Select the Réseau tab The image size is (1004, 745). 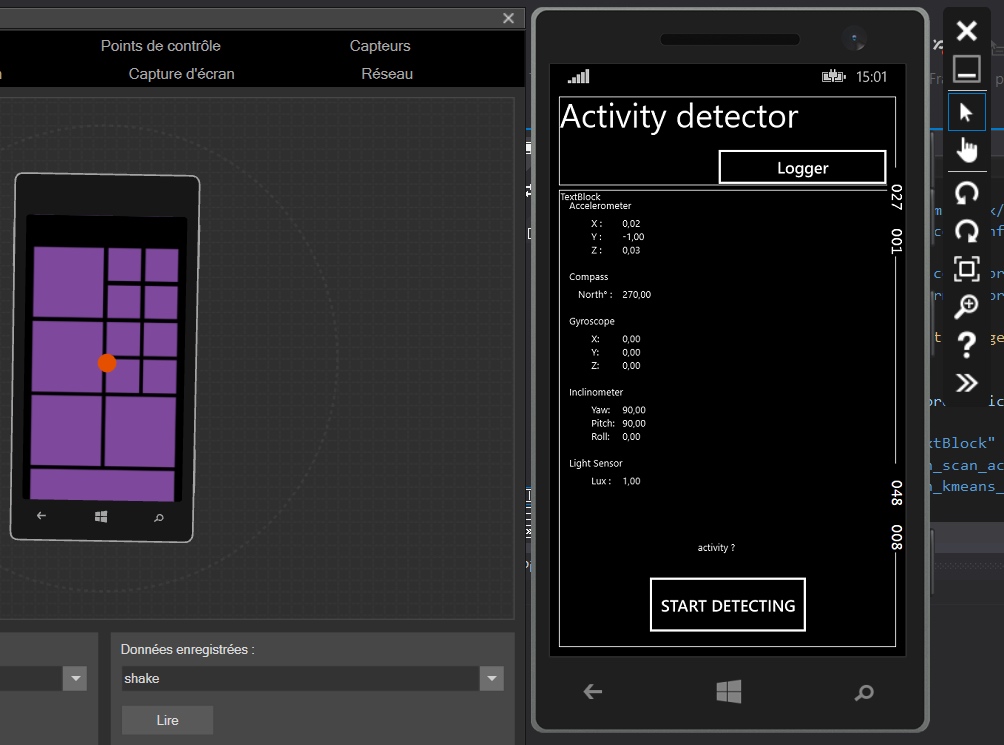point(387,74)
